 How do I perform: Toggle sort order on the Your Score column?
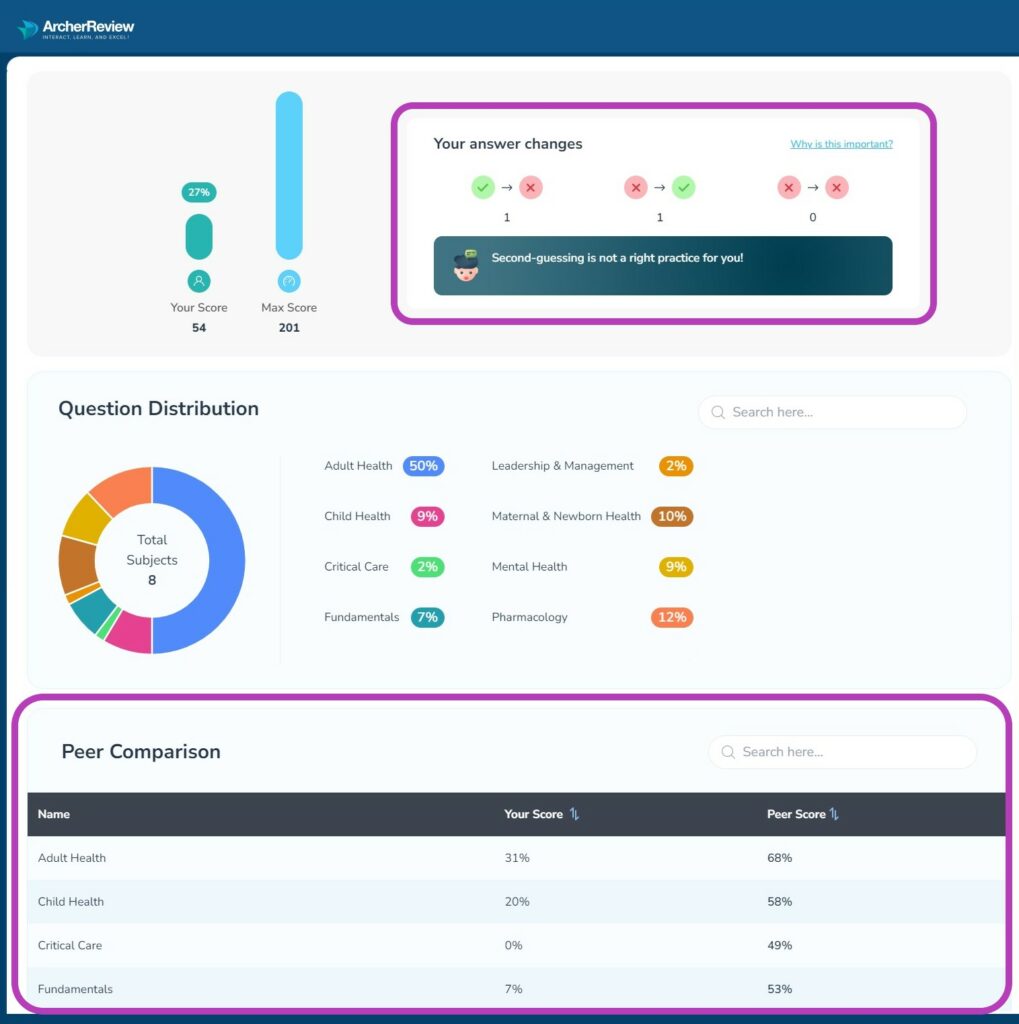click(x=572, y=814)
